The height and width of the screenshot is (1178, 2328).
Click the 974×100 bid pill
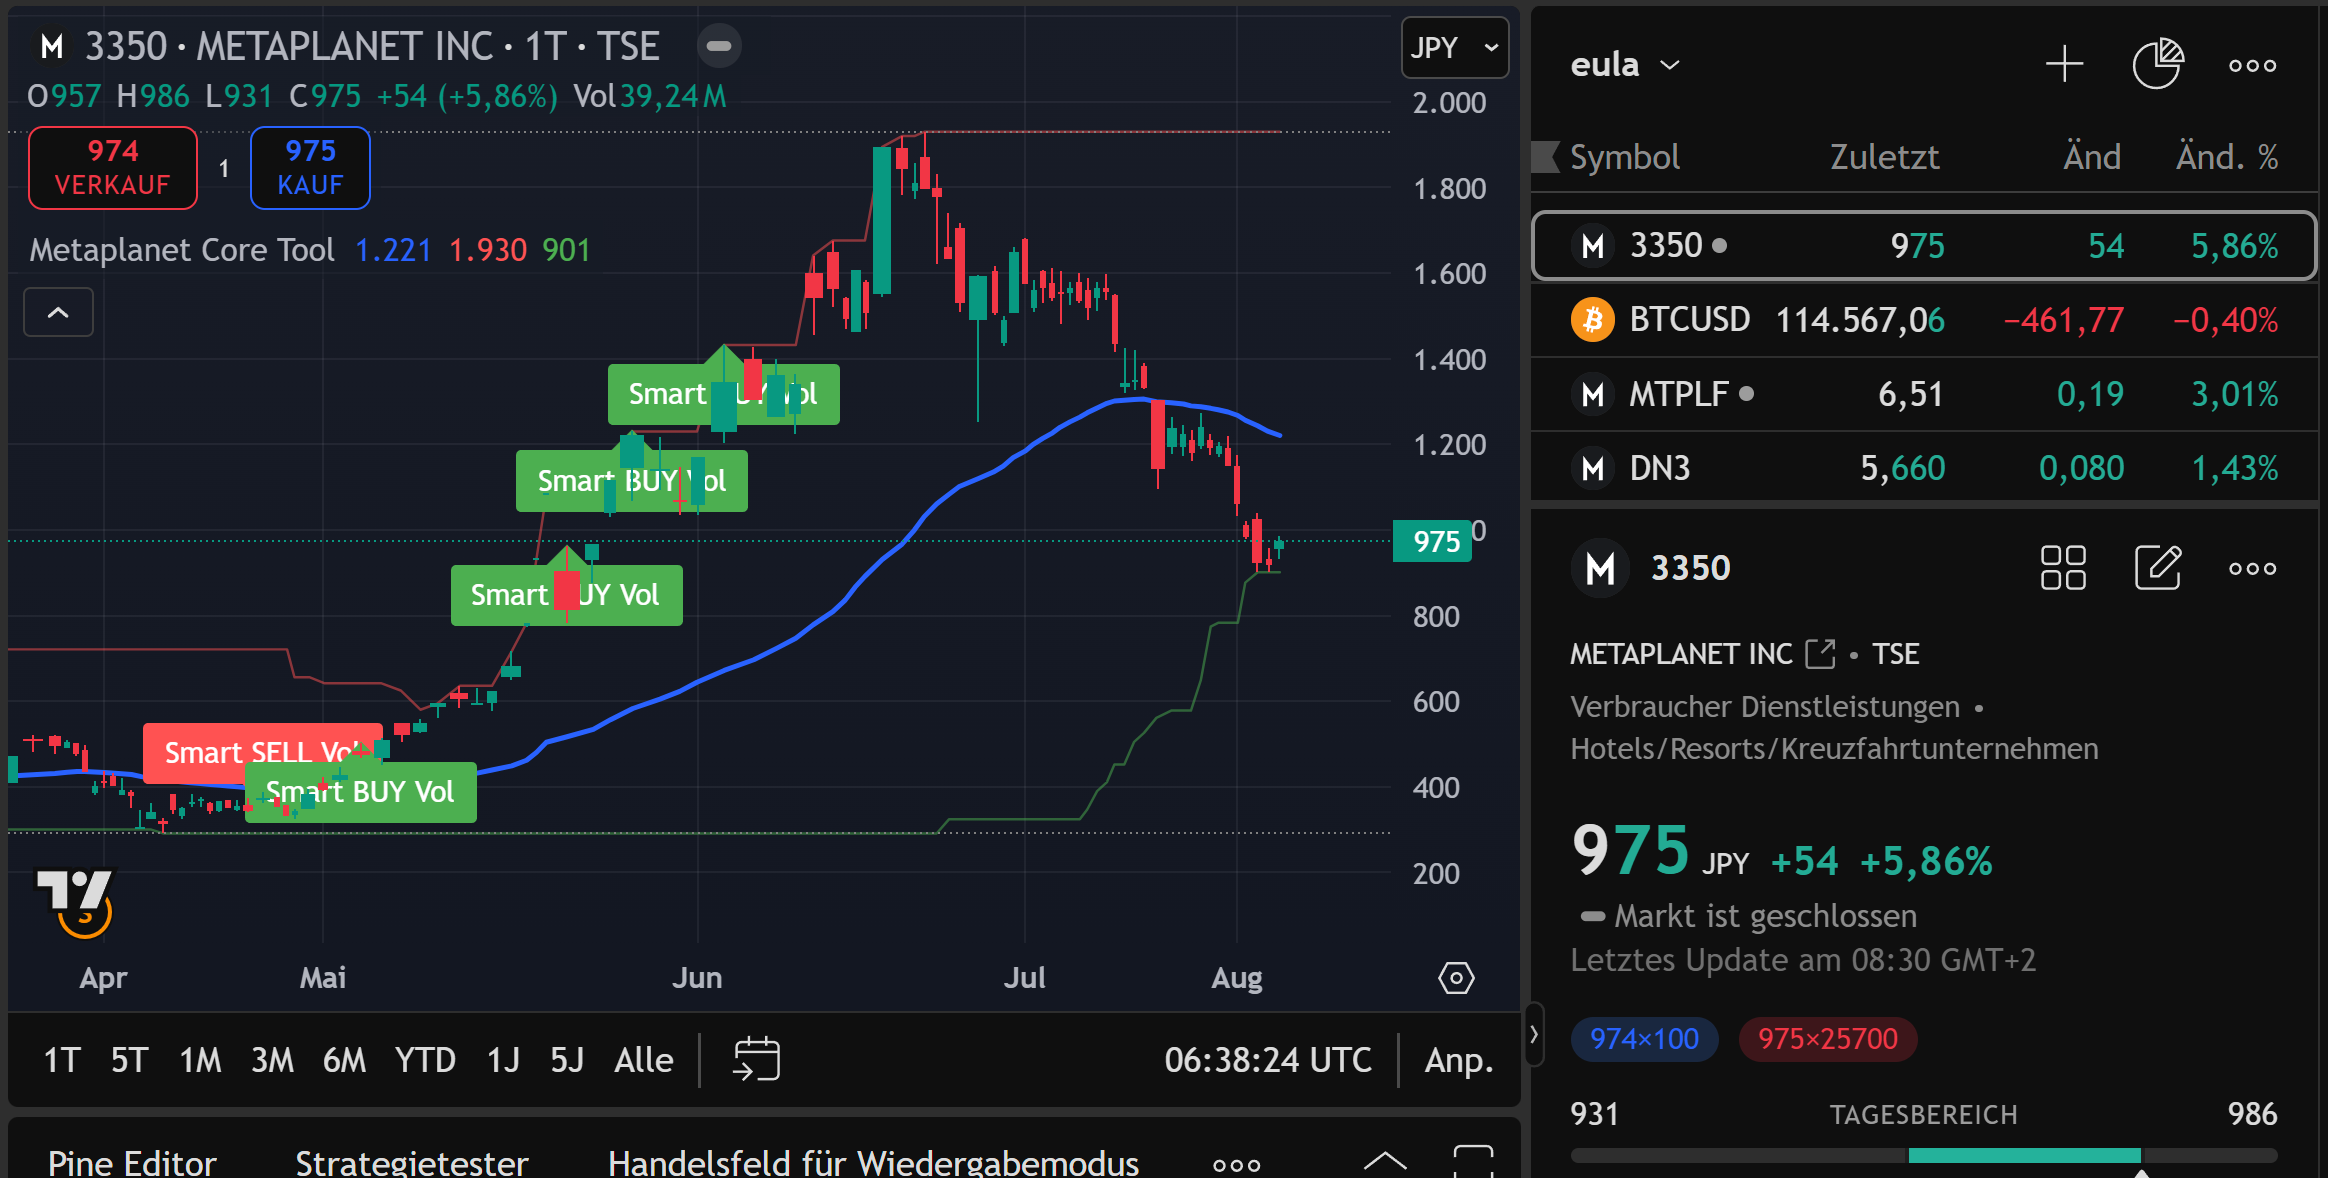click(x=1644, y=1039)
